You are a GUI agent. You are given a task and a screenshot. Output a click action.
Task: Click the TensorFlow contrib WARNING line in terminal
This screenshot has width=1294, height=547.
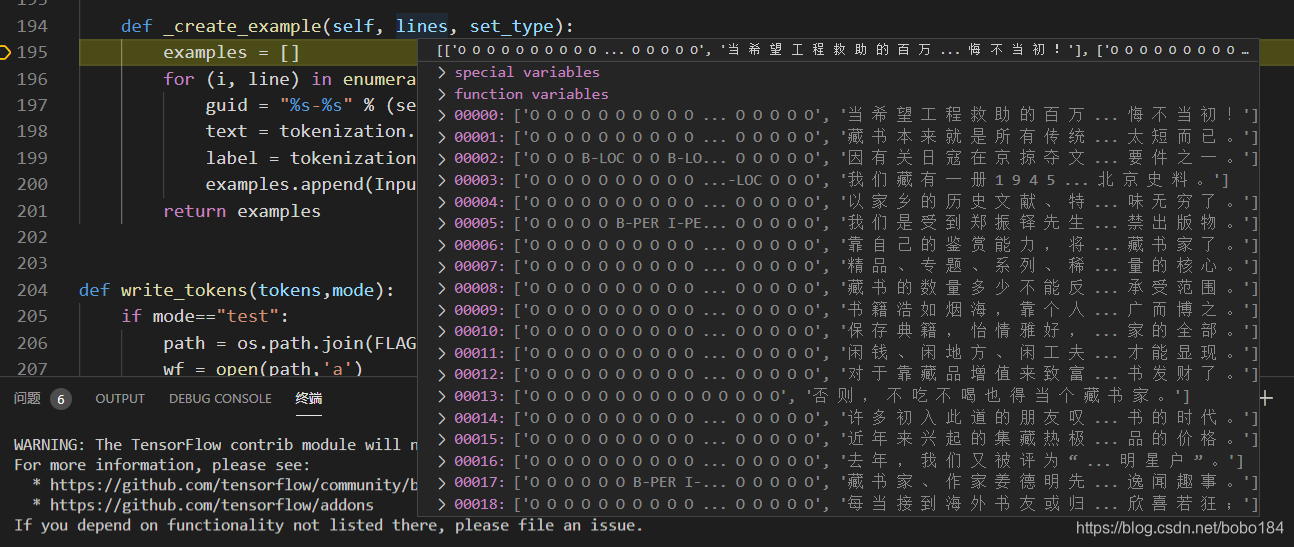tap(215, 445)
